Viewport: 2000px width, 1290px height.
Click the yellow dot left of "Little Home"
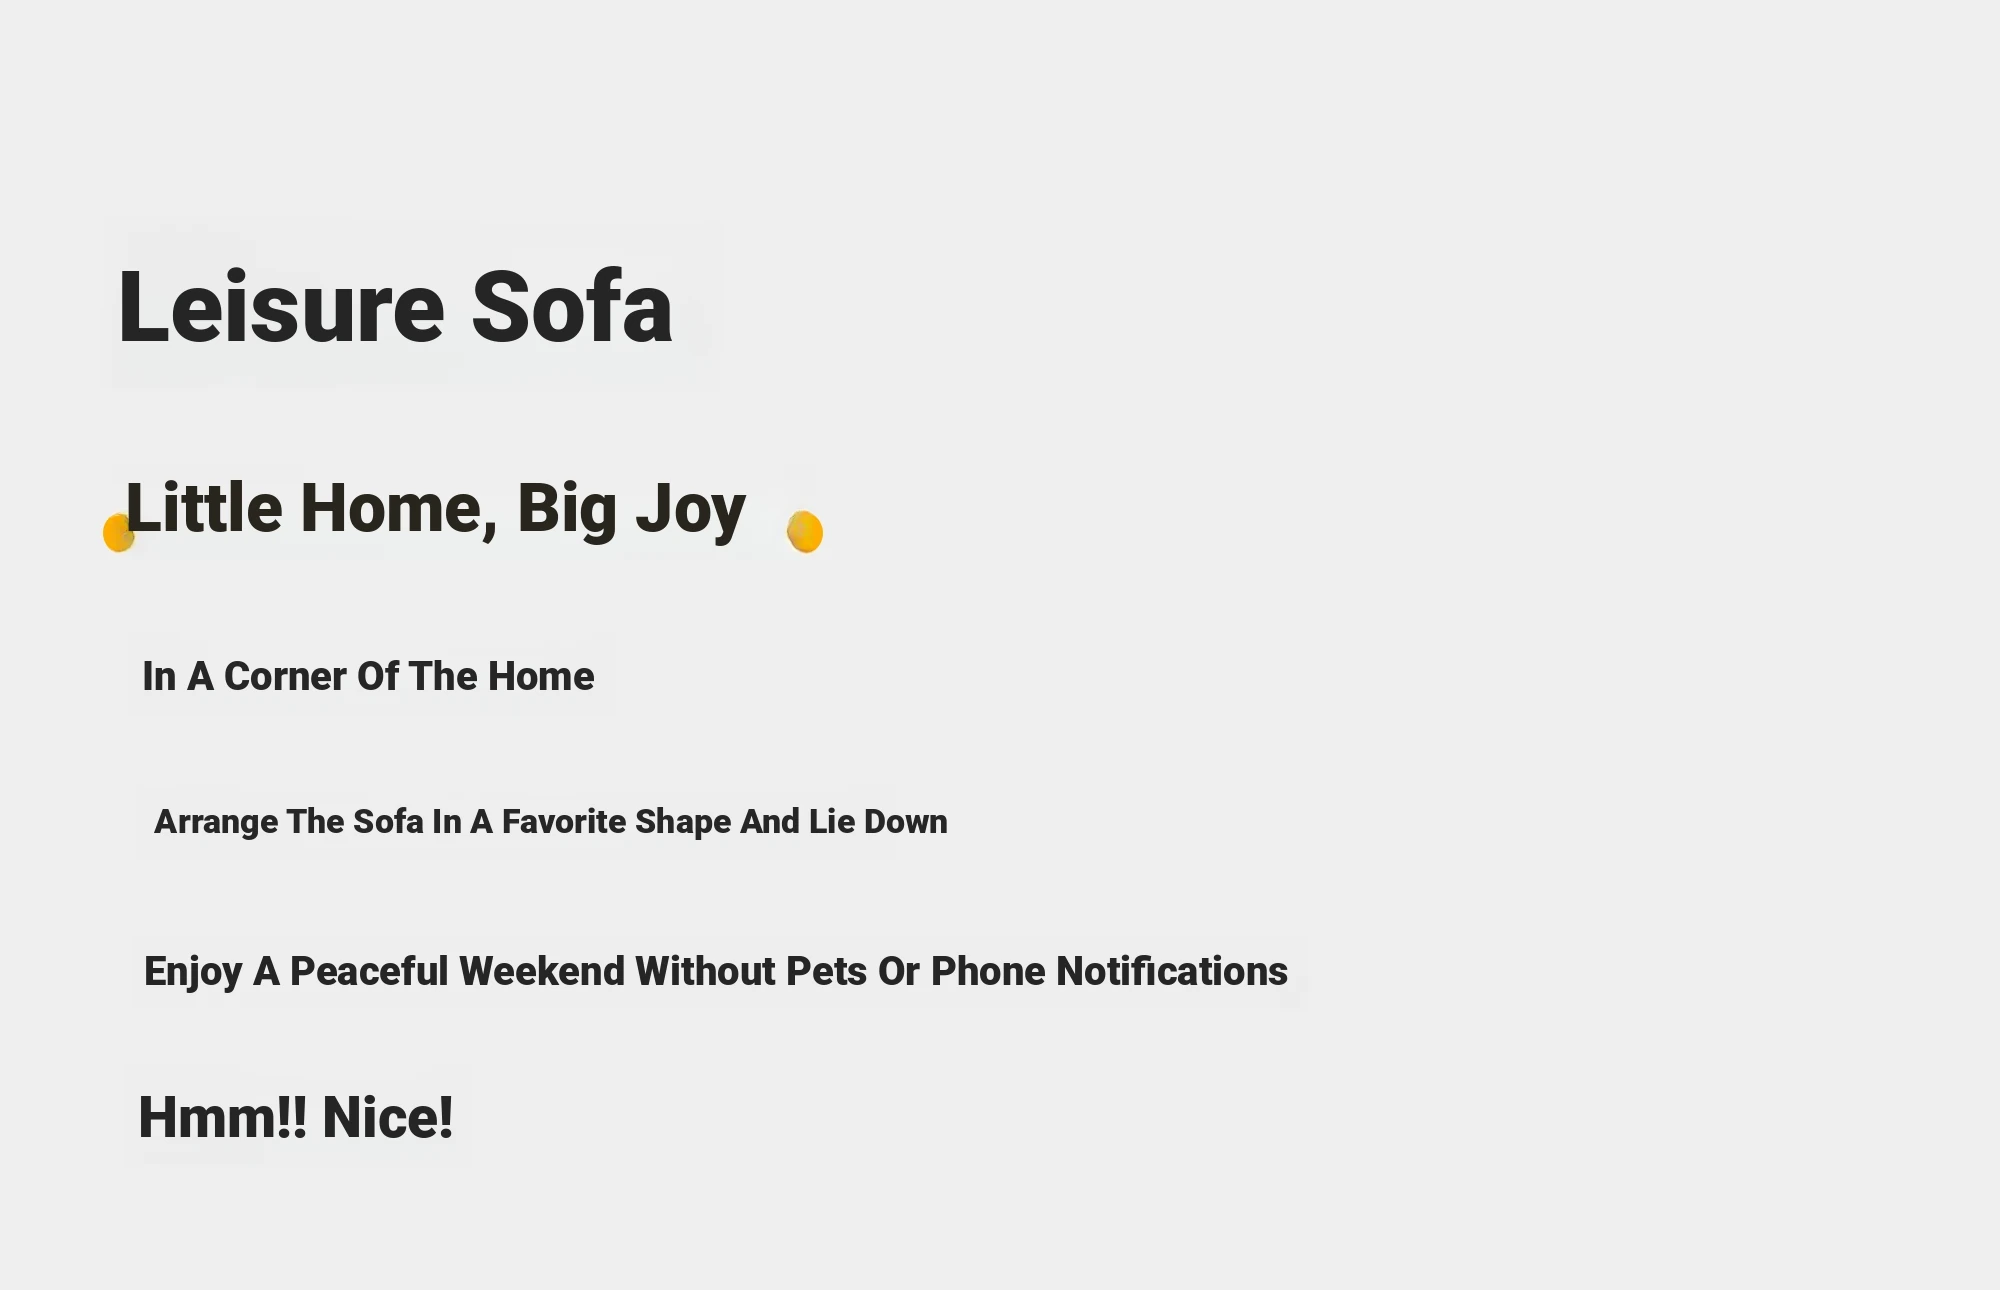point(117,533)
